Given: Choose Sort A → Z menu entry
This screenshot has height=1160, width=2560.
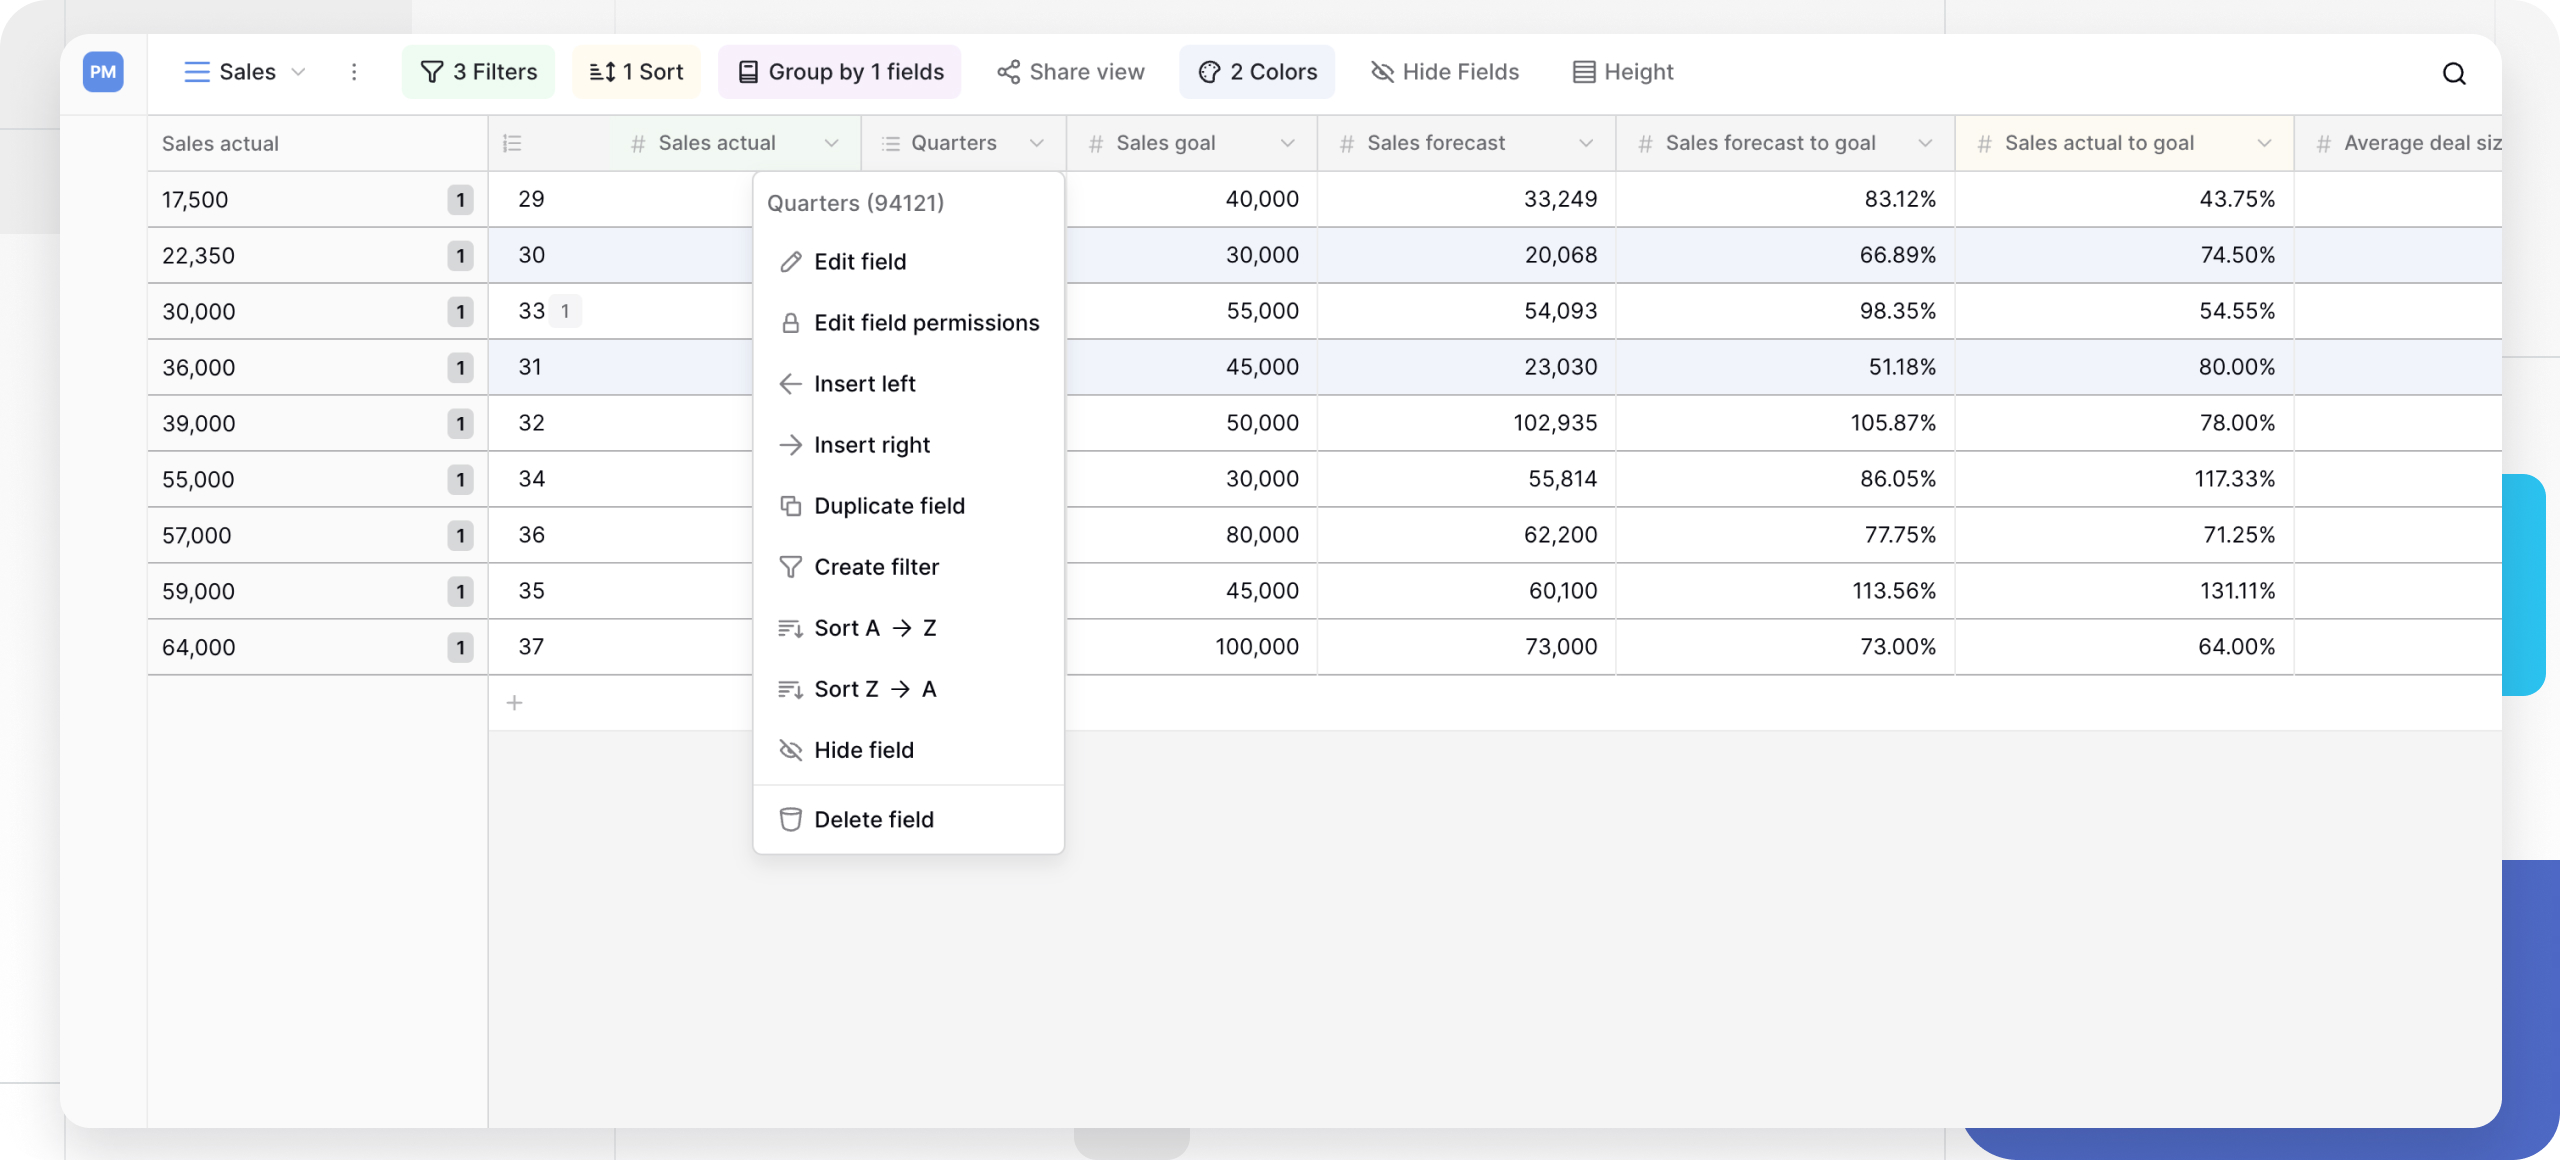Looking at the screenshot, I should (x=875, y=628).
